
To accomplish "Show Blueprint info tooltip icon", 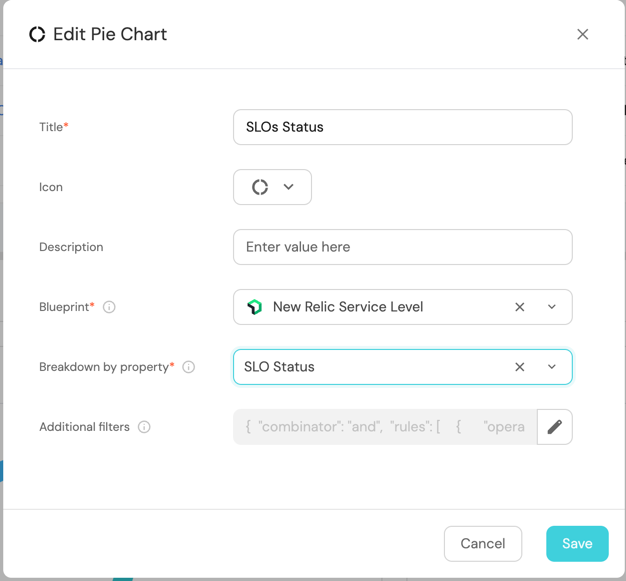I will click(x=109, y=307).
